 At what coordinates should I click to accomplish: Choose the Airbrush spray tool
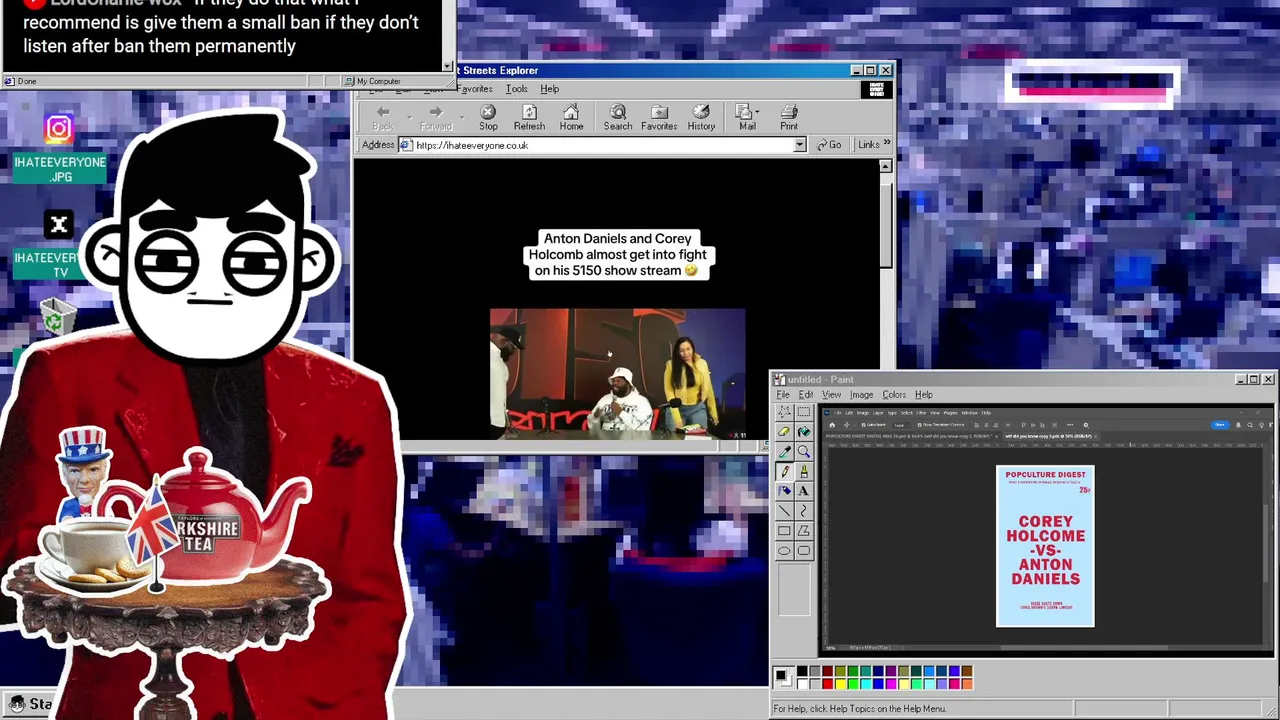click(x=784, y=491)
